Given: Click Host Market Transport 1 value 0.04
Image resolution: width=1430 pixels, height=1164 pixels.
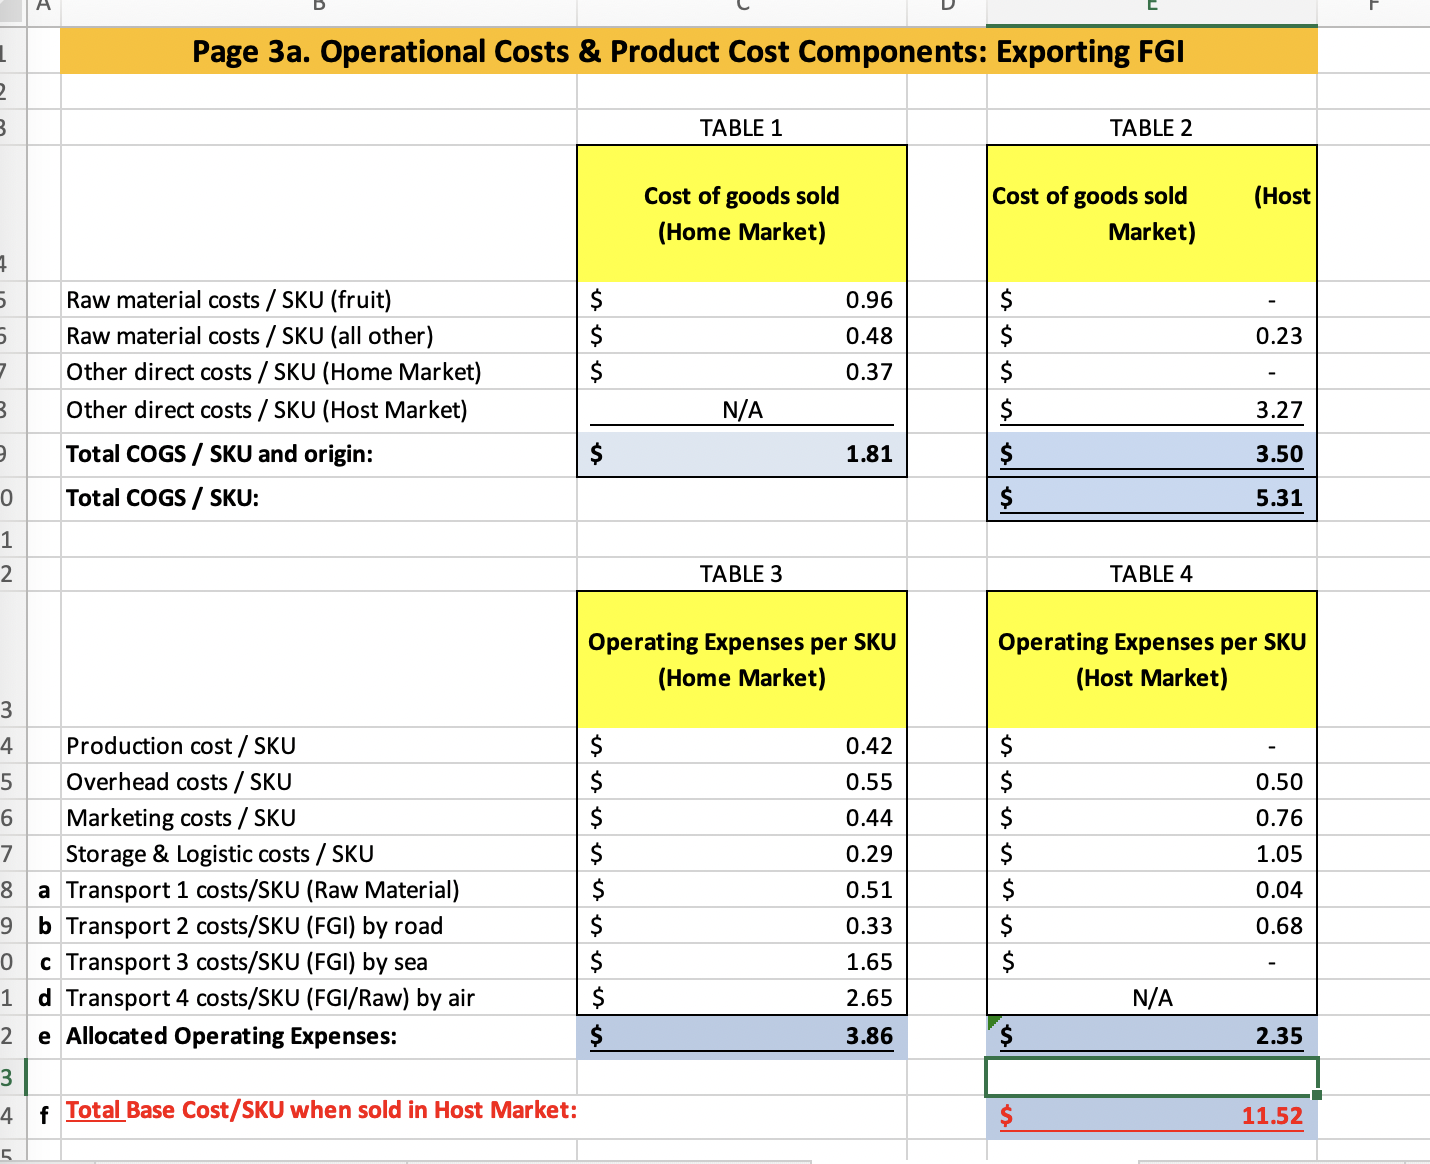Looking at the screenshot, I should click(x=1151, y=890).
